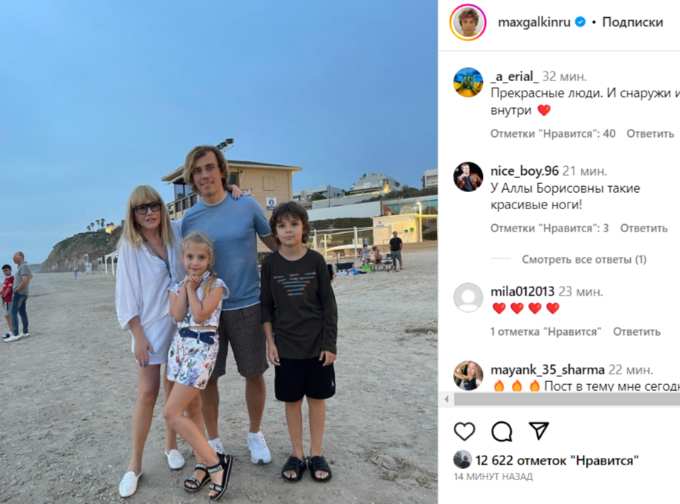
Task: Share post via paper plane icon
Action: click(x=539, y=430)
